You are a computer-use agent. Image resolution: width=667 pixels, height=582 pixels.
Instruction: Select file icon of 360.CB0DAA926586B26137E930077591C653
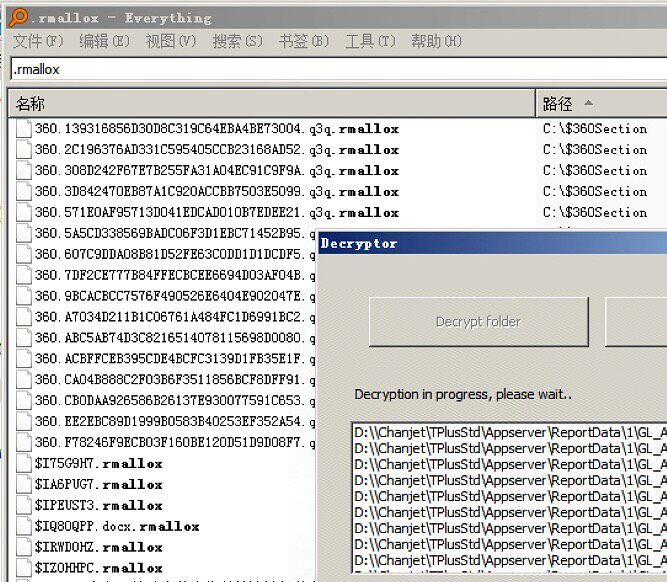(24, 400)
